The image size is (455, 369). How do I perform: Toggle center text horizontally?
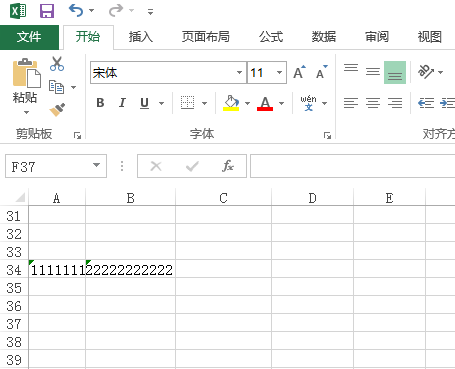373,103
